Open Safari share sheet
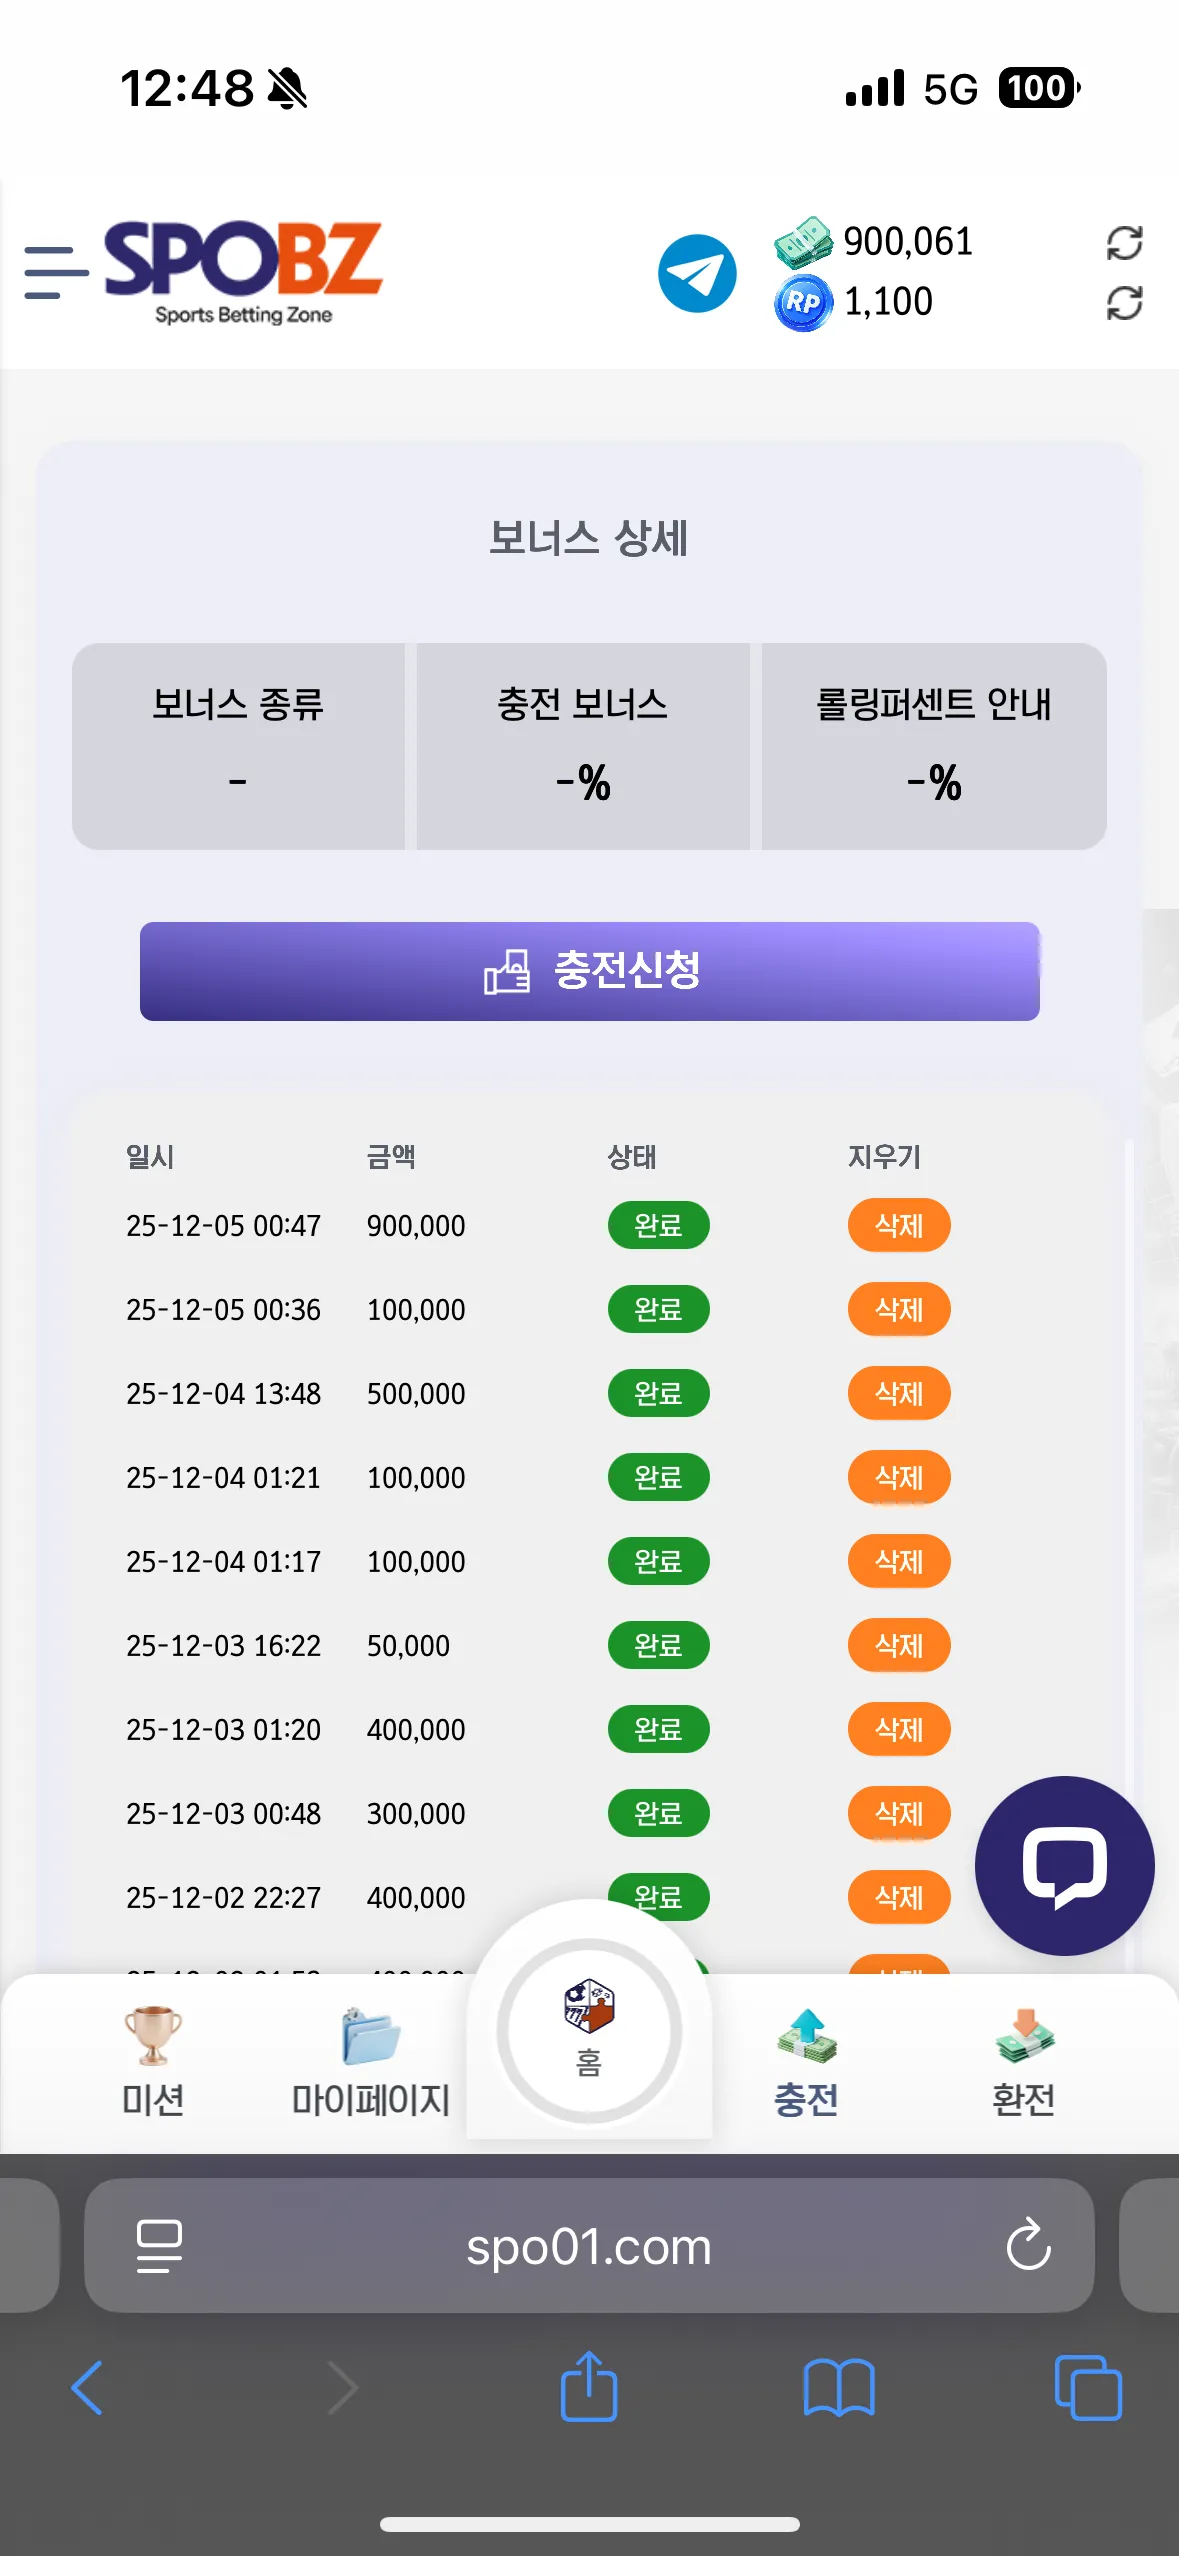 coord(589,2386)
